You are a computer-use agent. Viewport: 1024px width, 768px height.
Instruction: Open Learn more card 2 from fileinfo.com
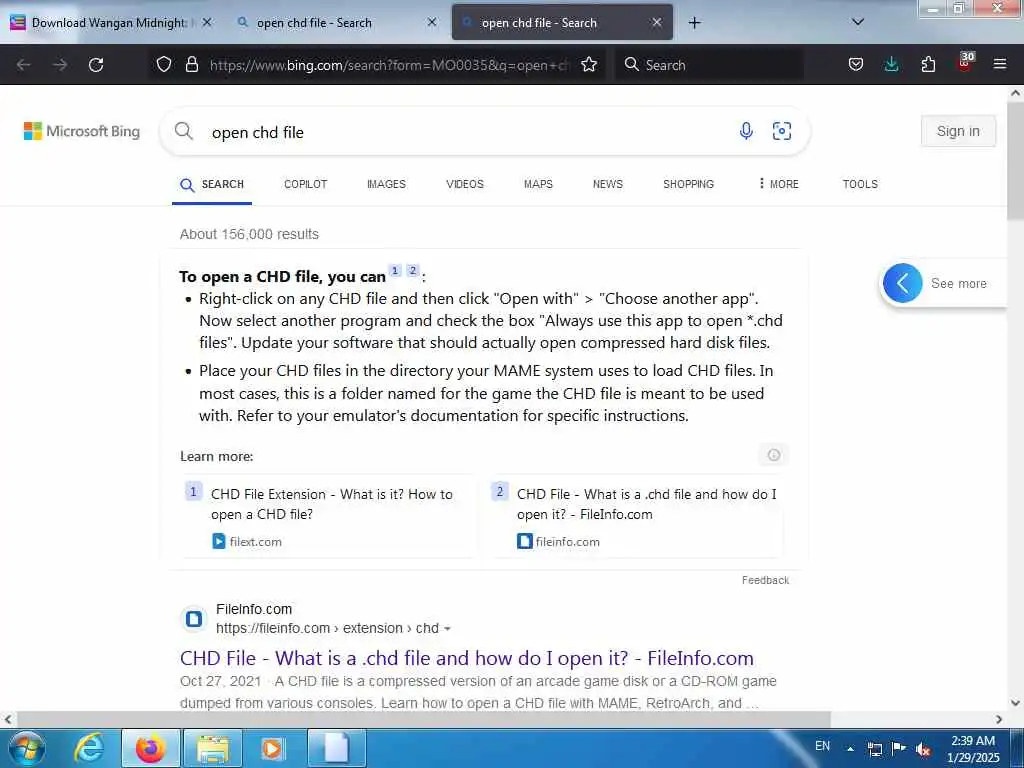pyautogui.click(x=637, y=516)
